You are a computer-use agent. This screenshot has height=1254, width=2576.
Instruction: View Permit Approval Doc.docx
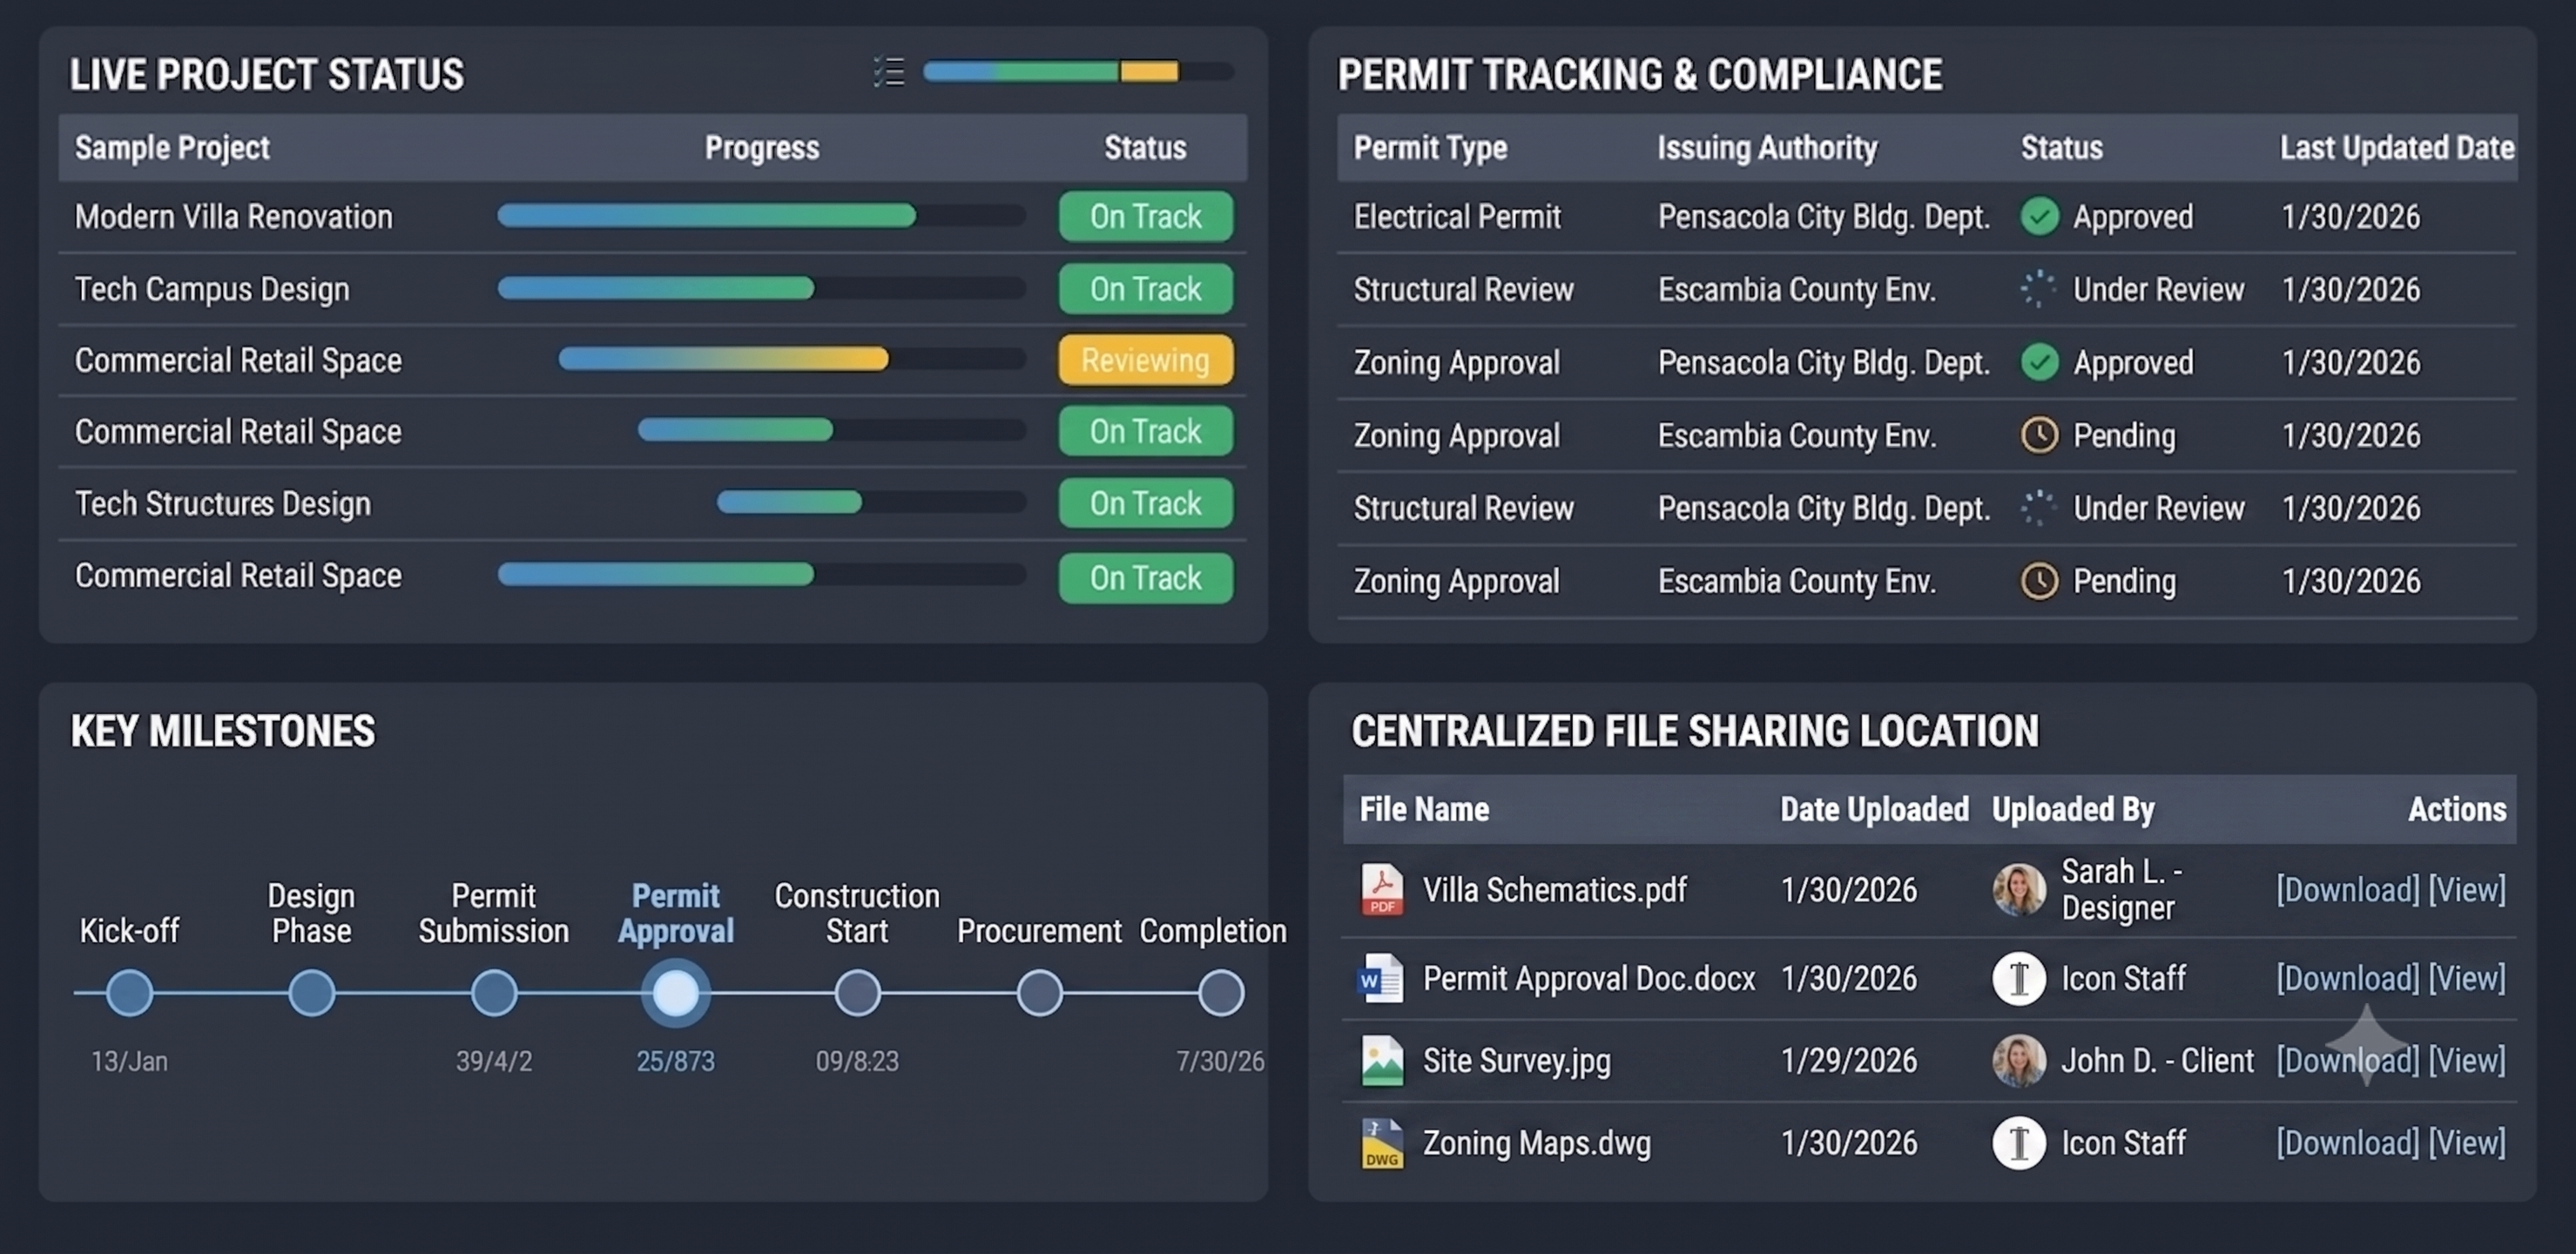(x=2467, y=978)
